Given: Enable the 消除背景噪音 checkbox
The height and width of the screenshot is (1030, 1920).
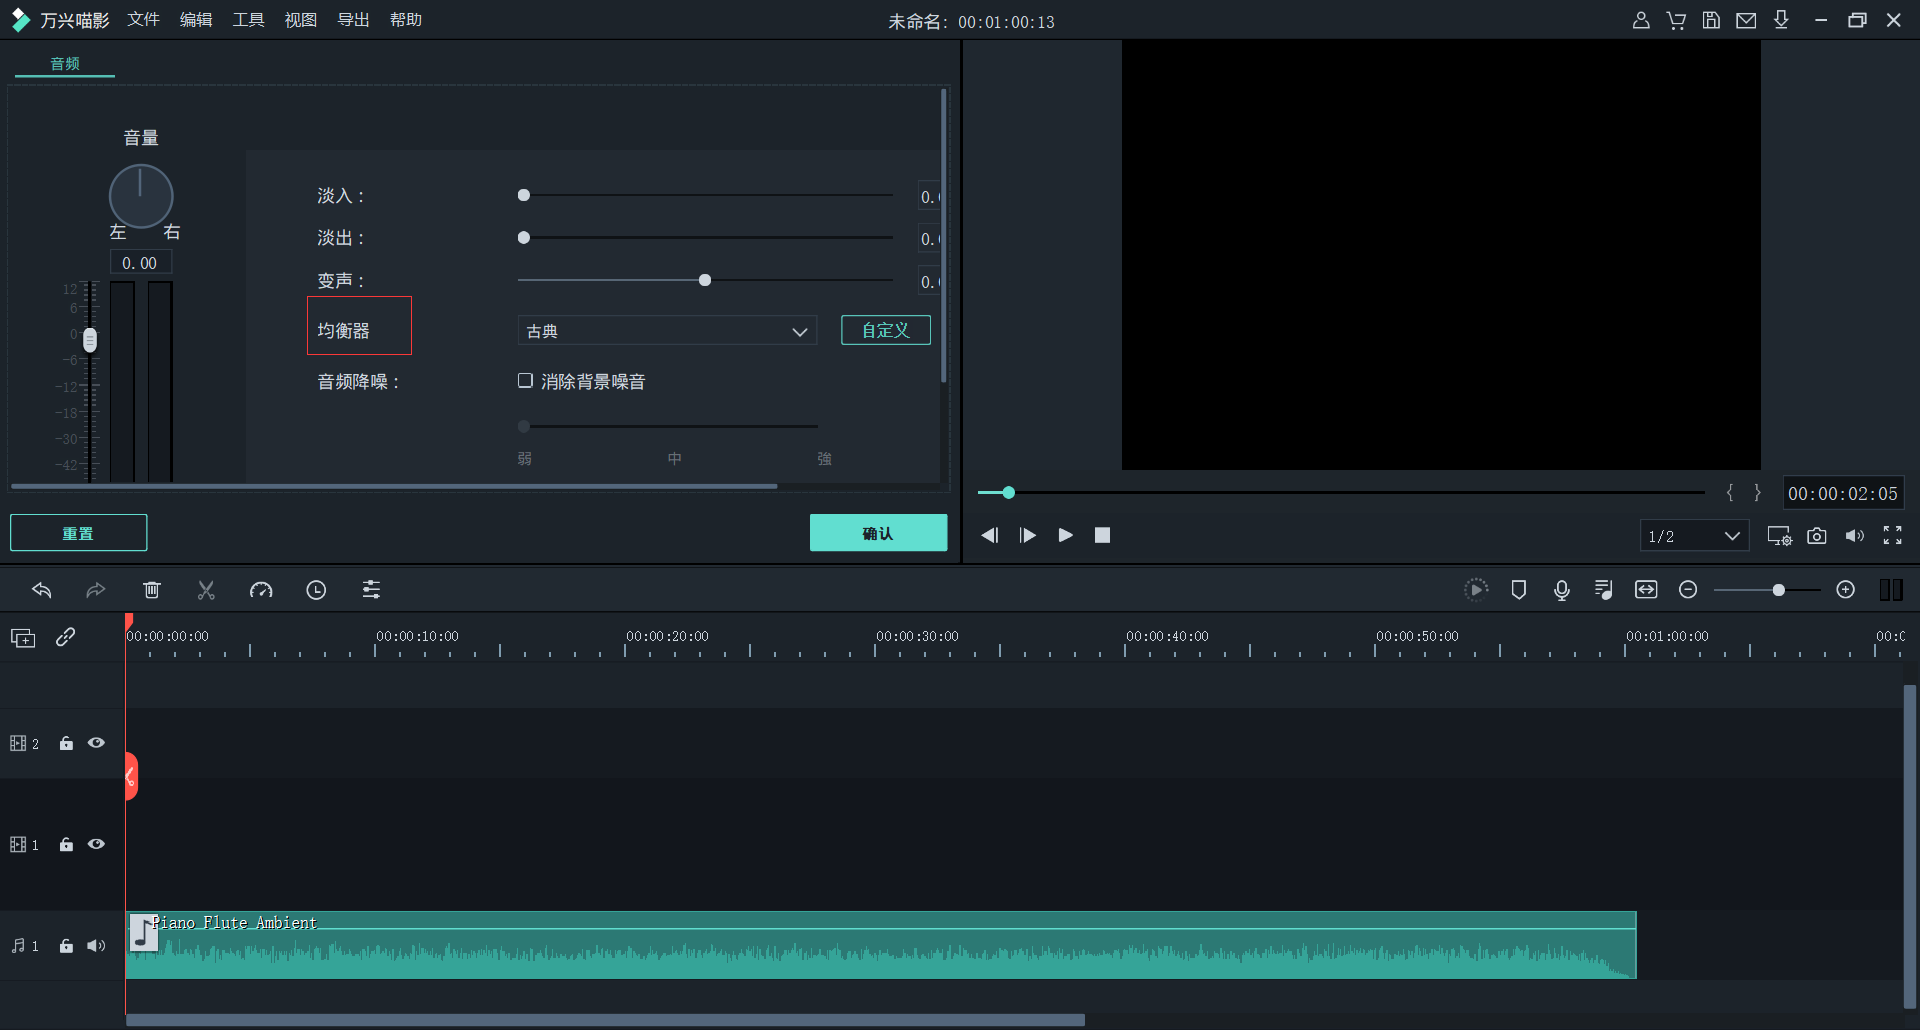Looking at the screenshot, I should pyautogui.click(x=525, y=381).
